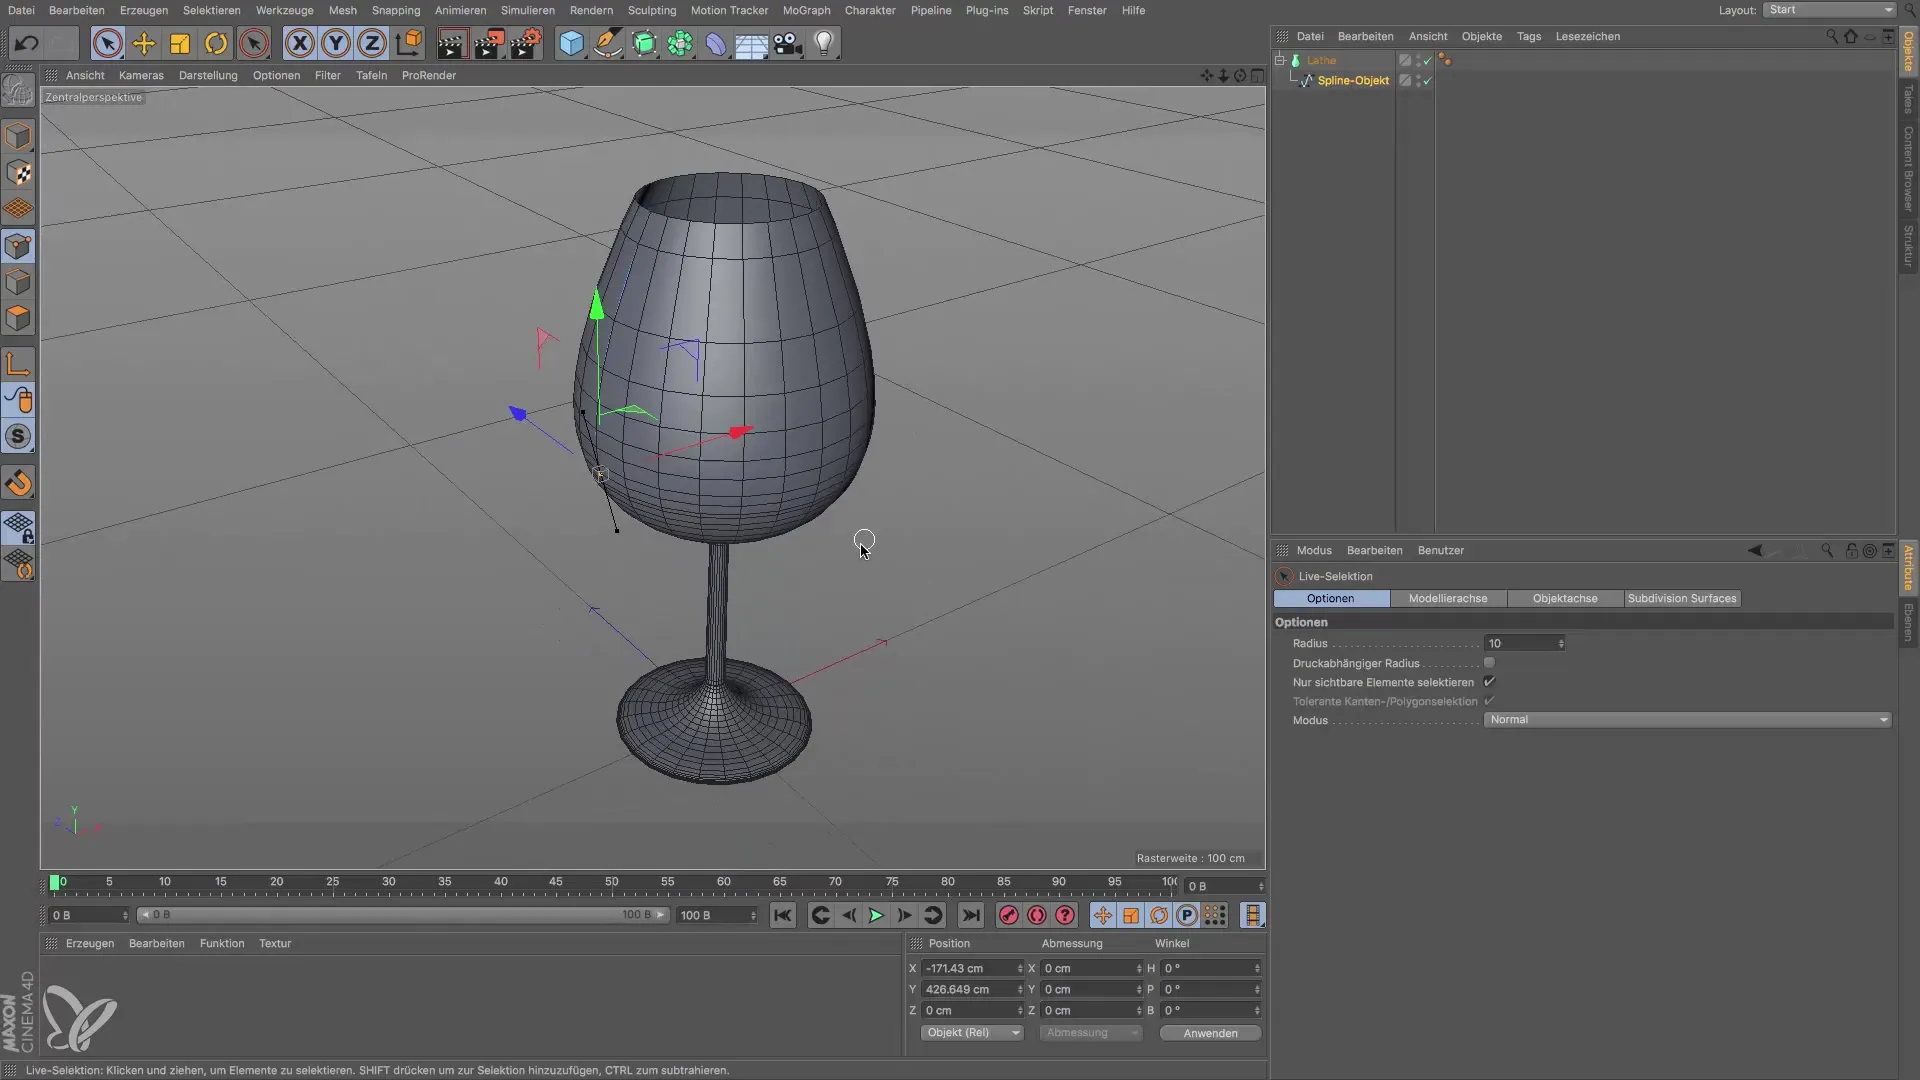Switch to the Modellierachse tab
This screenshot has width=1920, height=1080.
pos(1447,598)
